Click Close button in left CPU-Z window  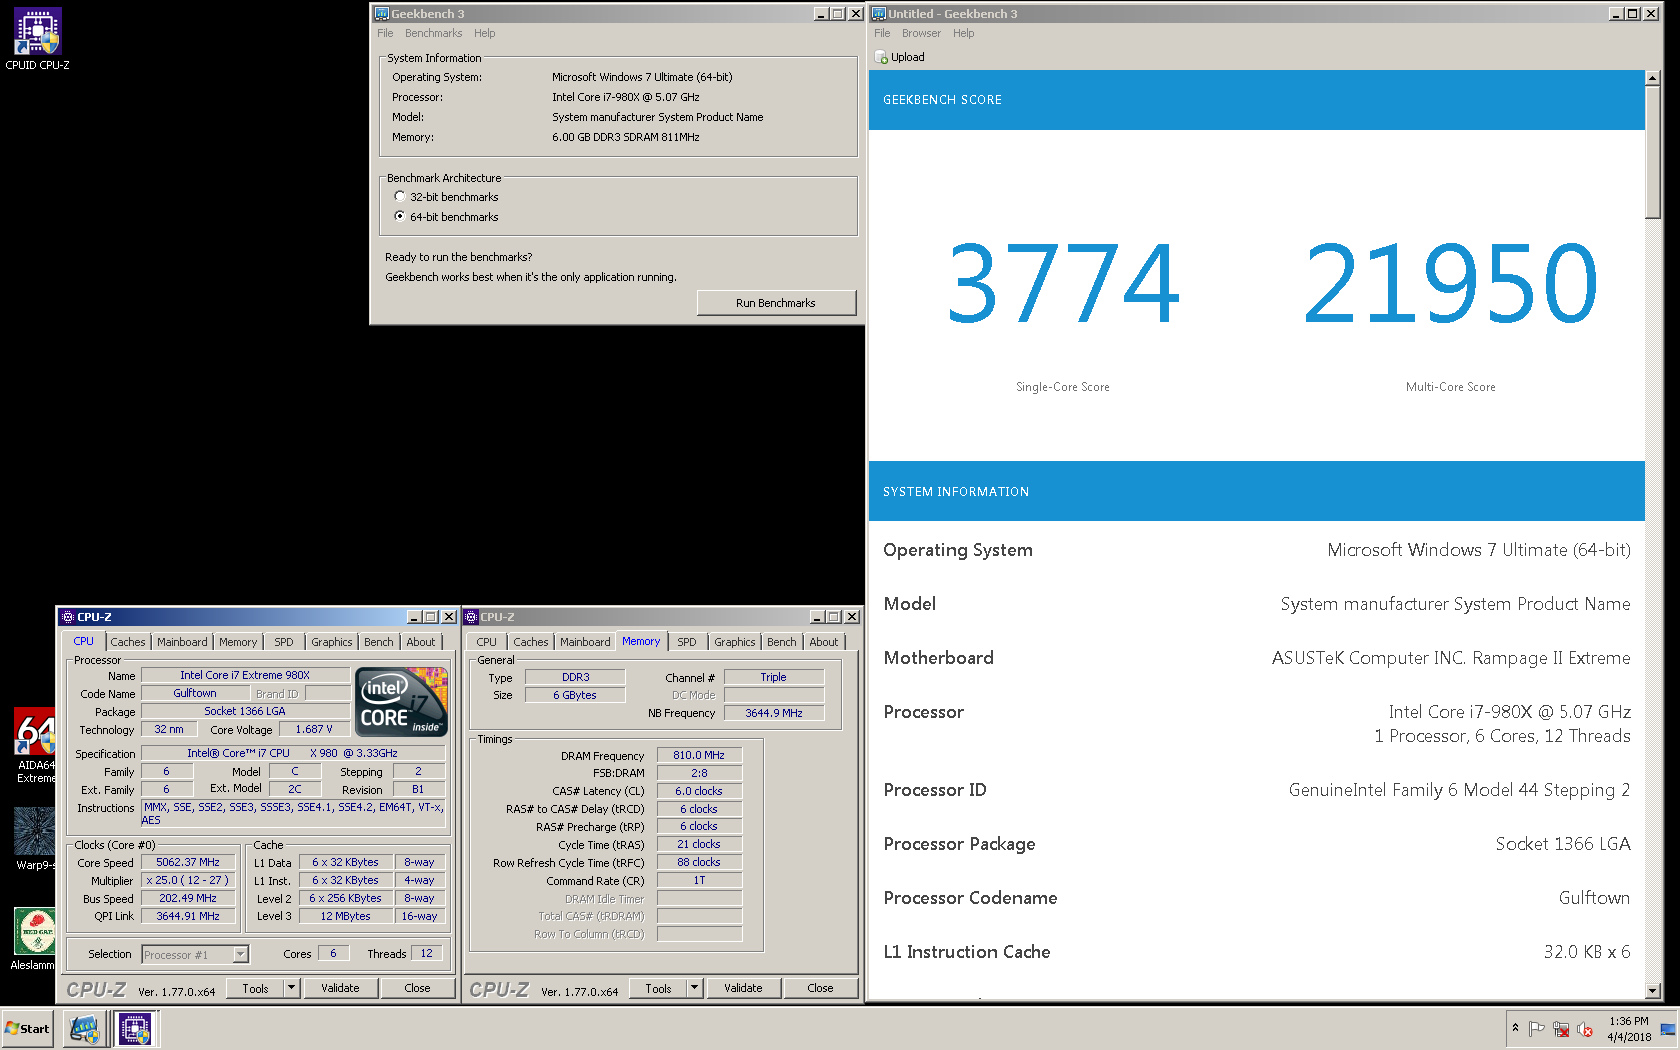click(417, 988)
